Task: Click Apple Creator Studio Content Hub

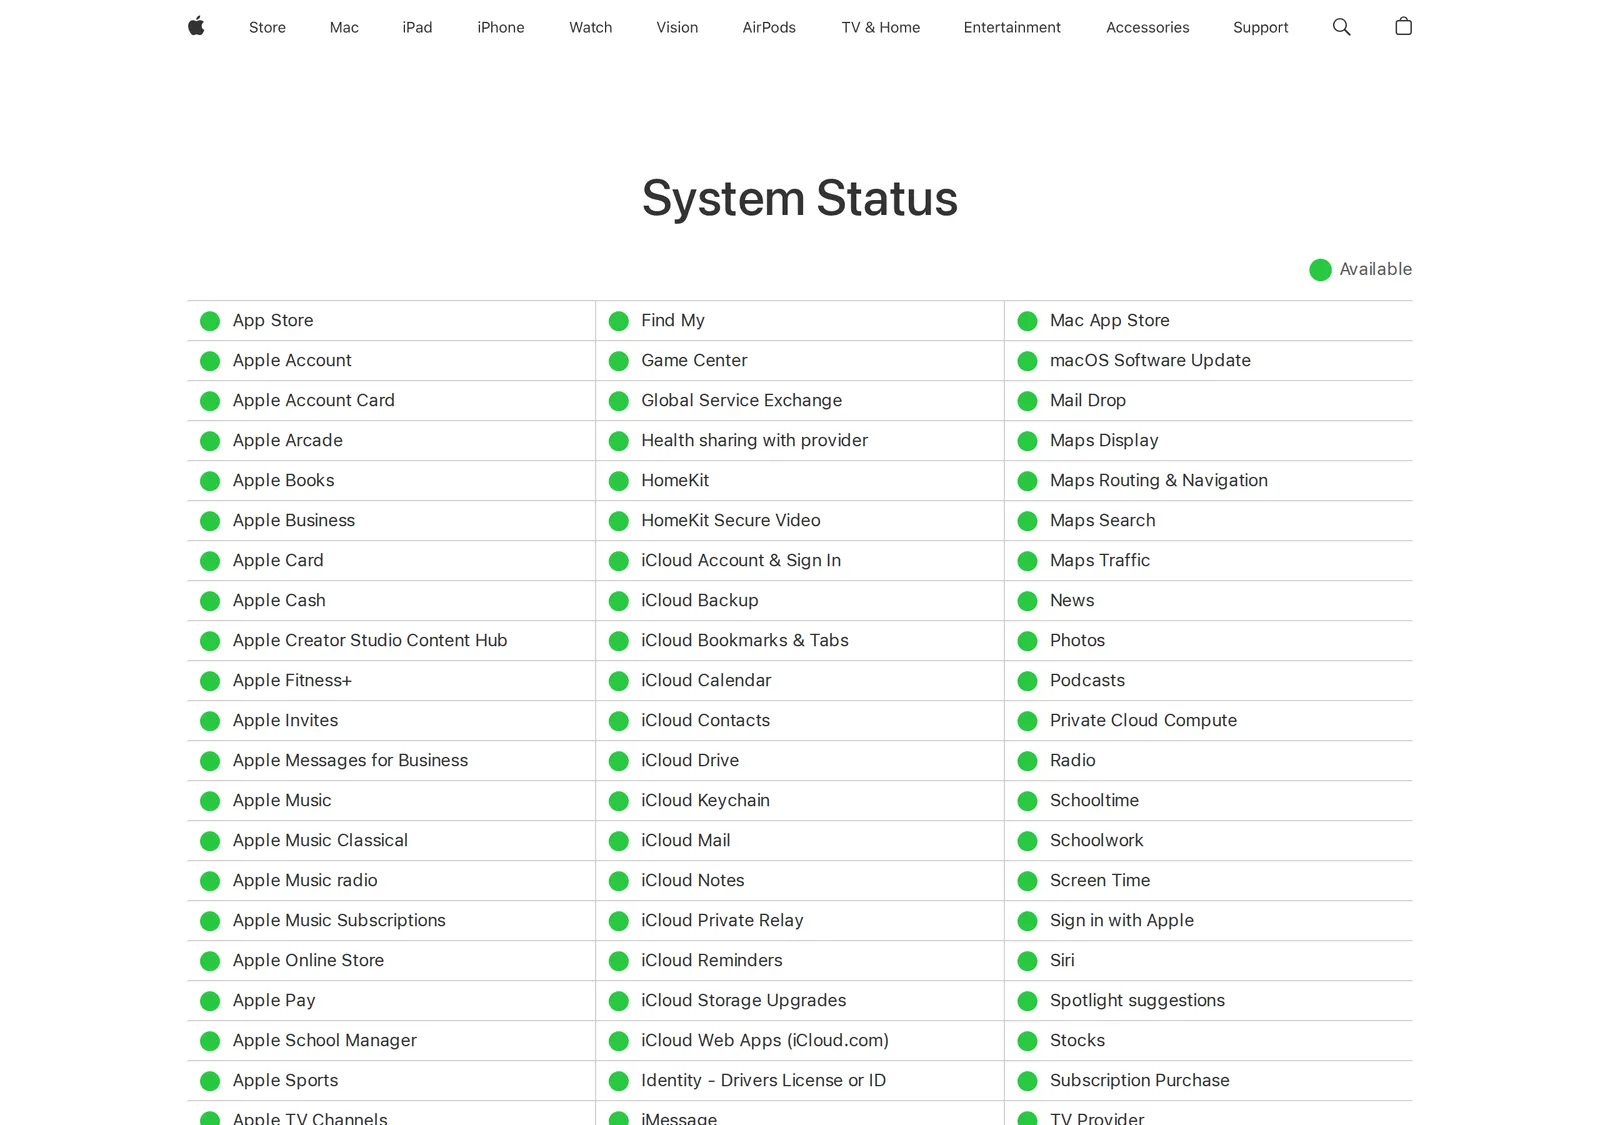Action: 370,640
